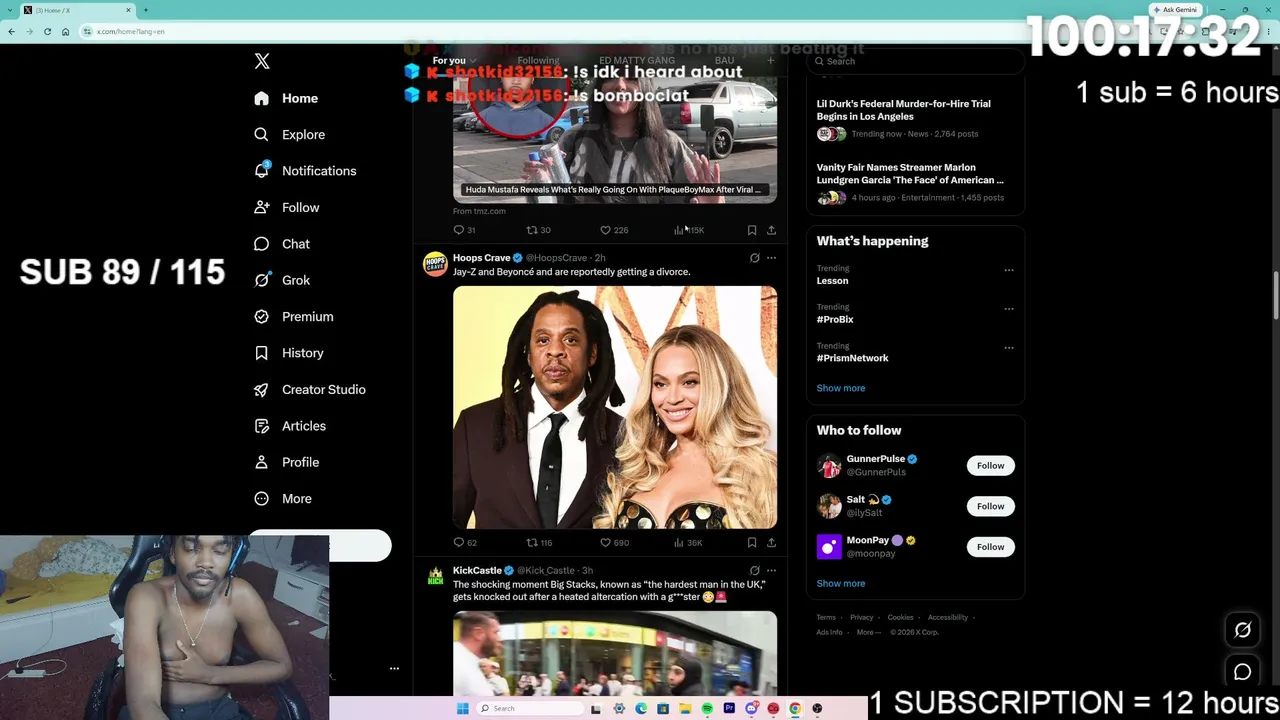Repost the tmz.com post with 30 reposts
Viewport: 1280px width, 720px height.
tap(538, 230)
